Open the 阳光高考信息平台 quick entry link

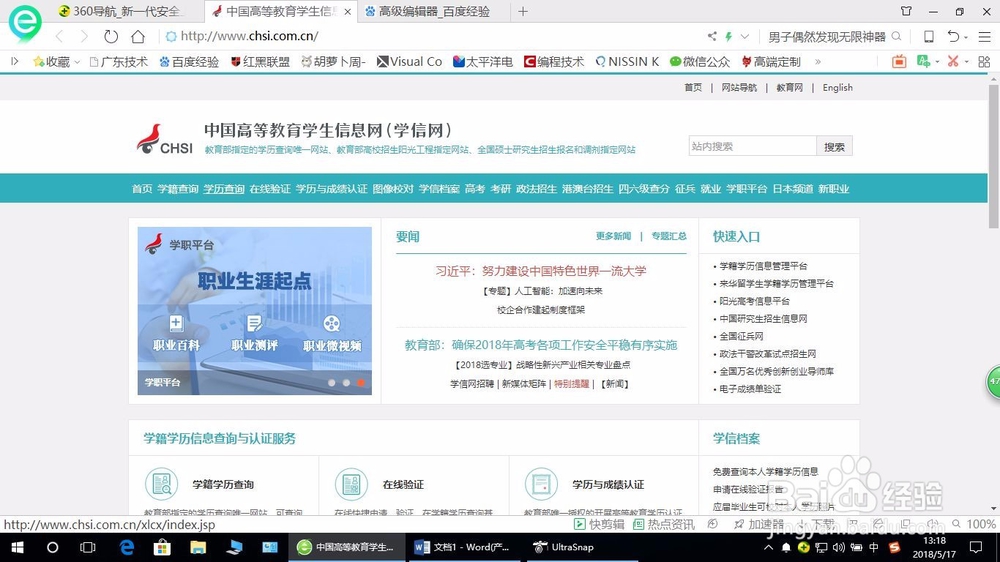[x=754, y=301]
